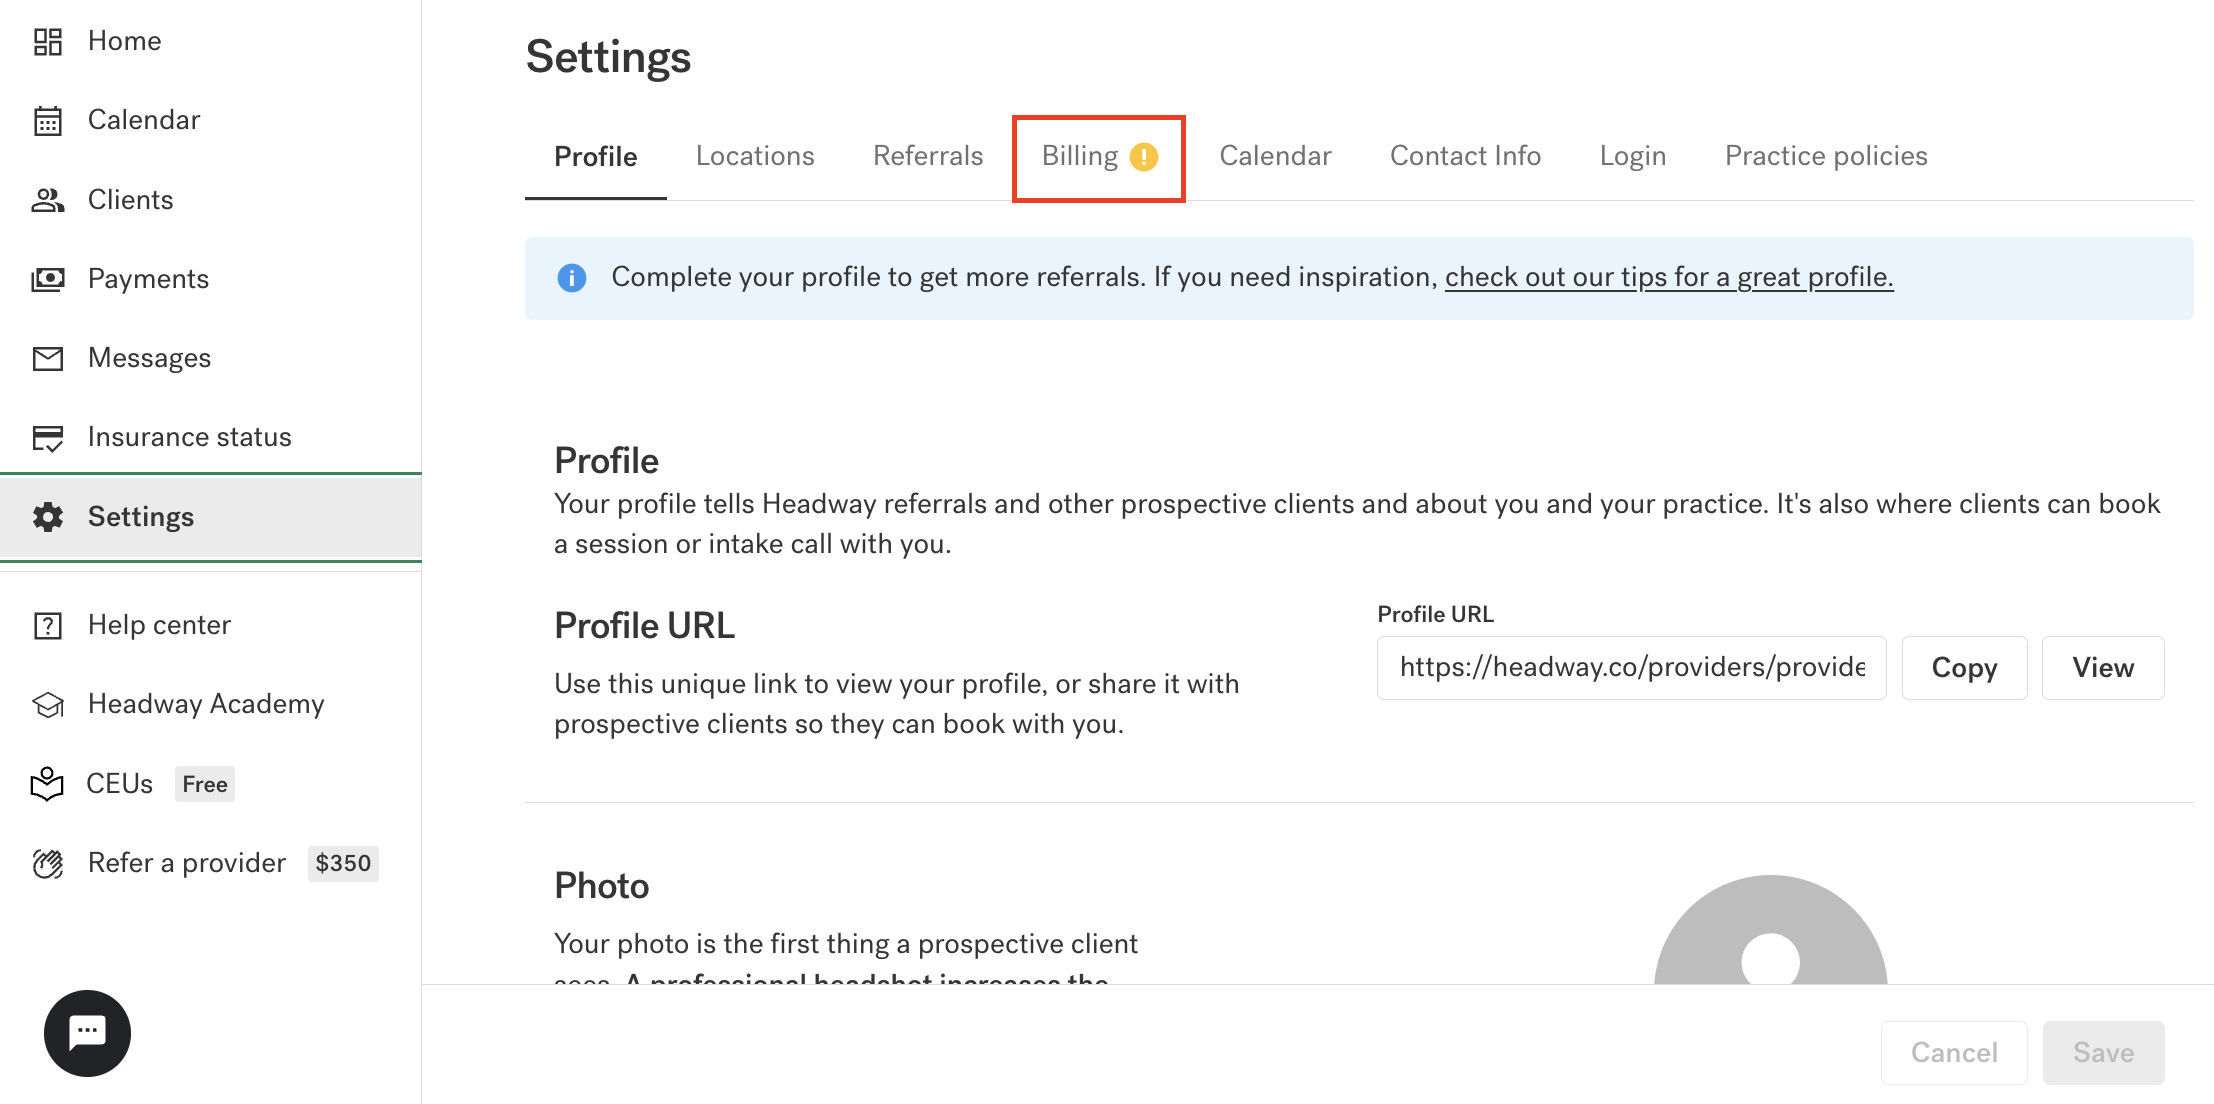Copy the Profile URL
Viewport: 2214px width, 1104px height.
(x=1963, y=667)
